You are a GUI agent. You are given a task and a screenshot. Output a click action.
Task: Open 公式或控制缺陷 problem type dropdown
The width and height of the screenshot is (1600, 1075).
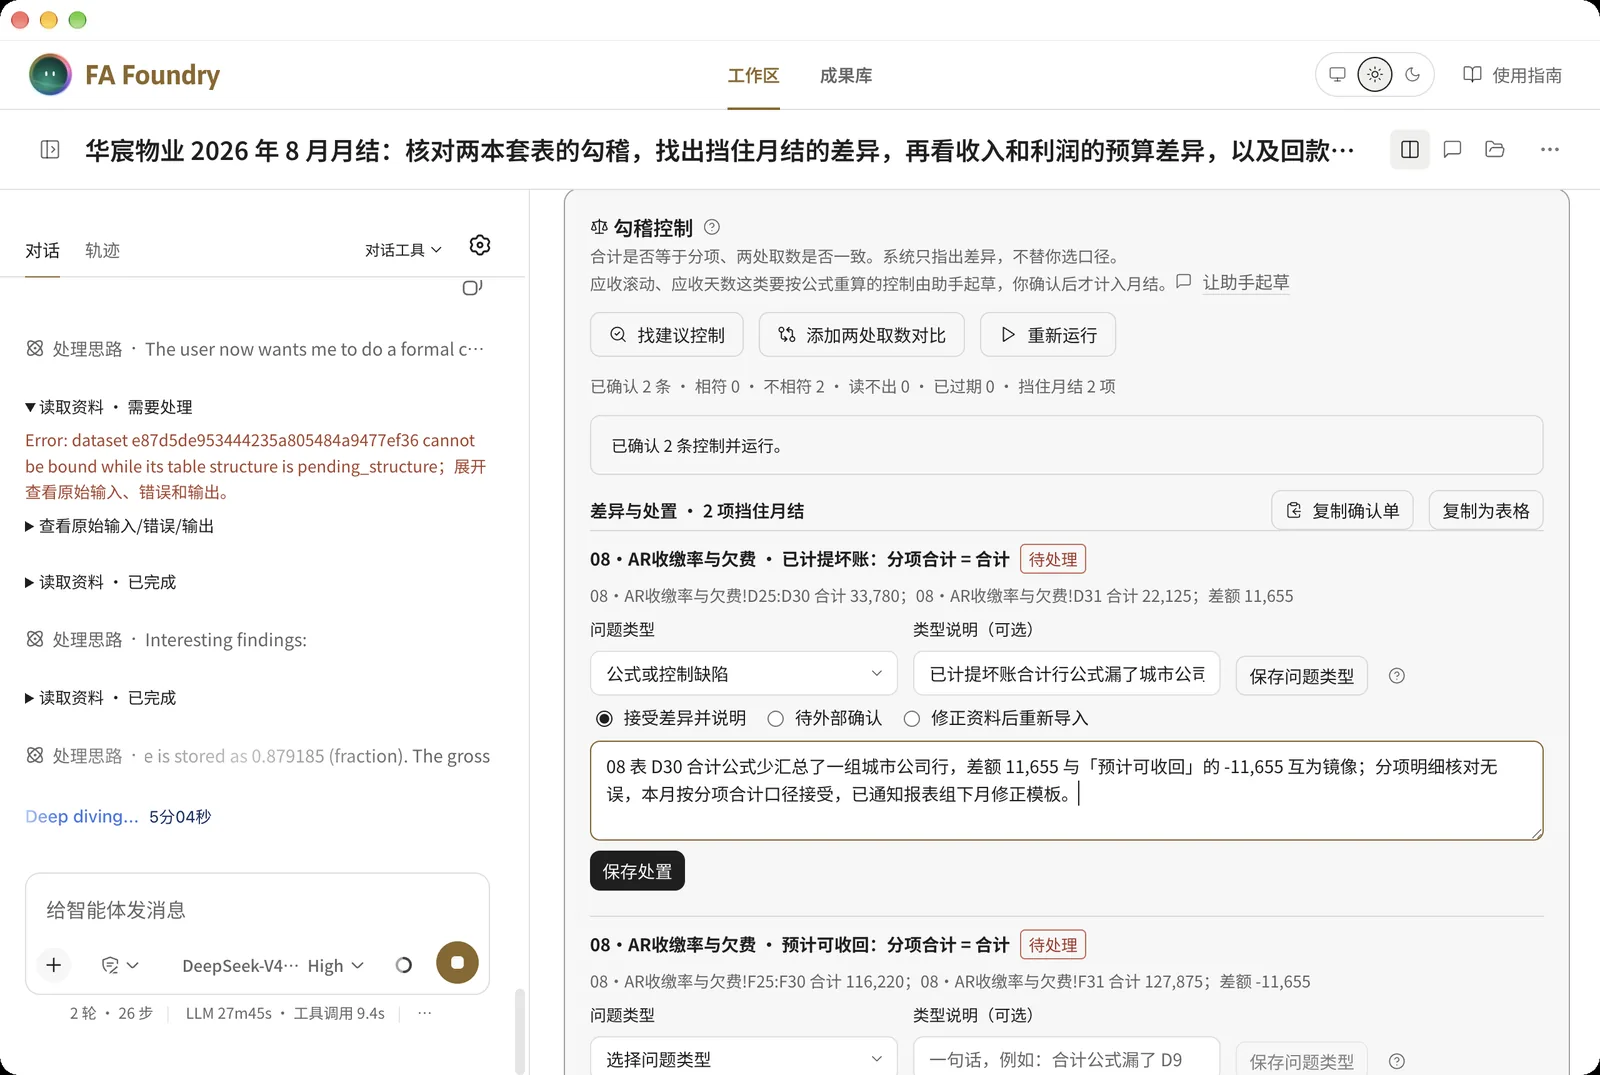click(744, 674)
